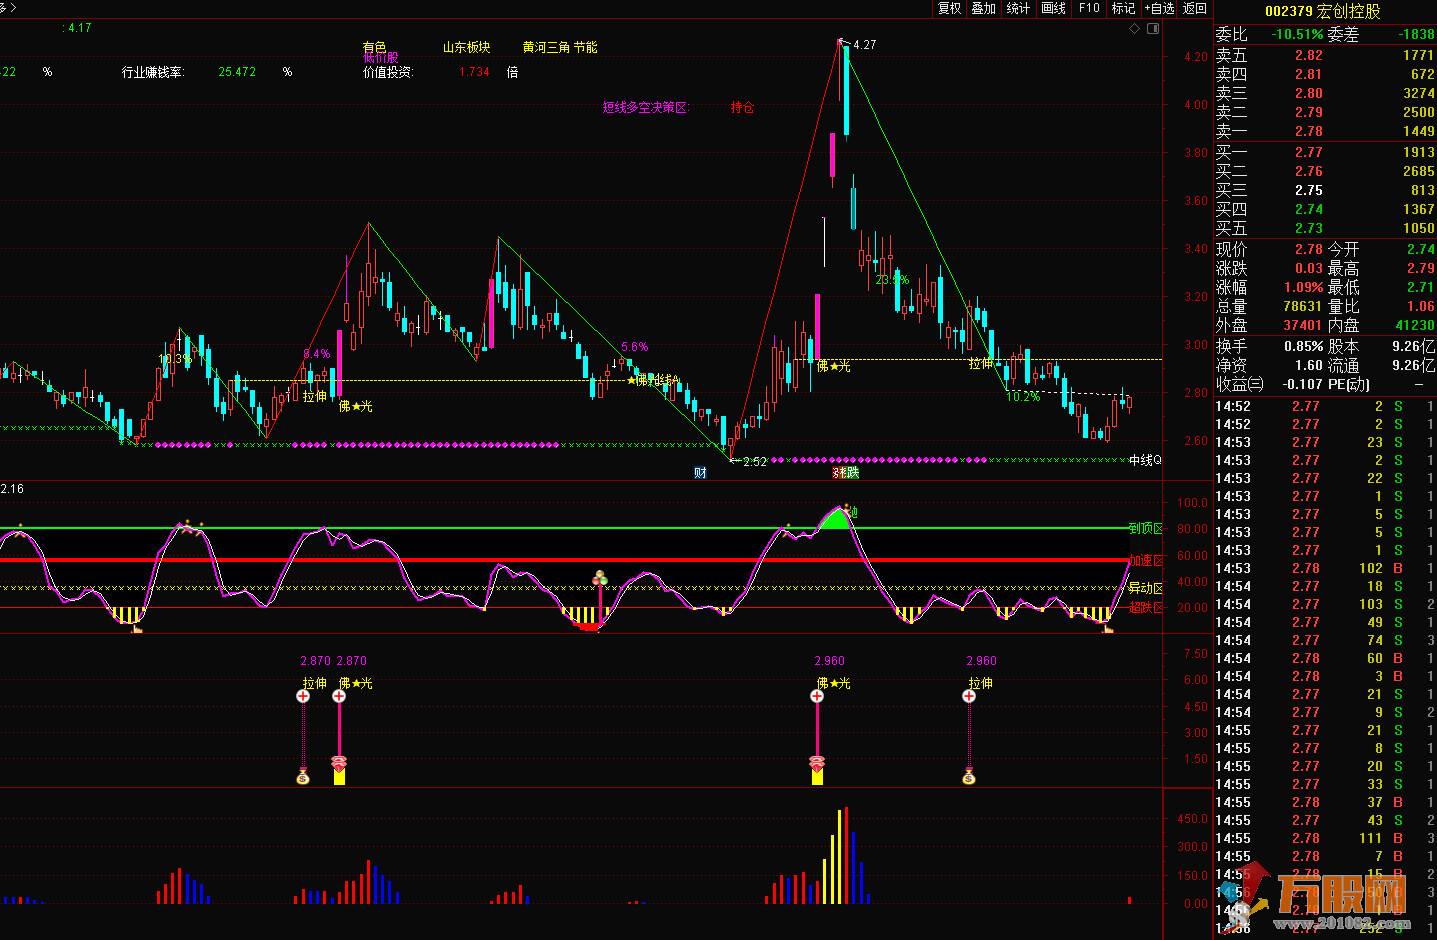
Task: Click the 佛★光 red plus marker at 2.870
Action: (339, 696)
